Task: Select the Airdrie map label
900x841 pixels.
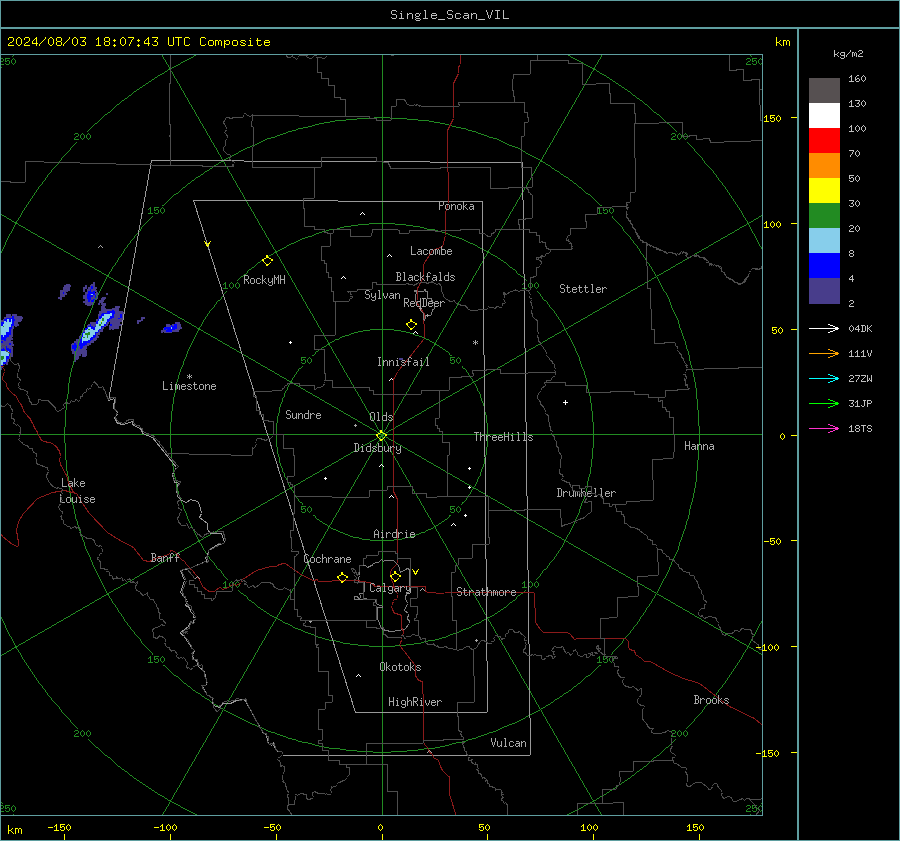Action: pos(394,534)
